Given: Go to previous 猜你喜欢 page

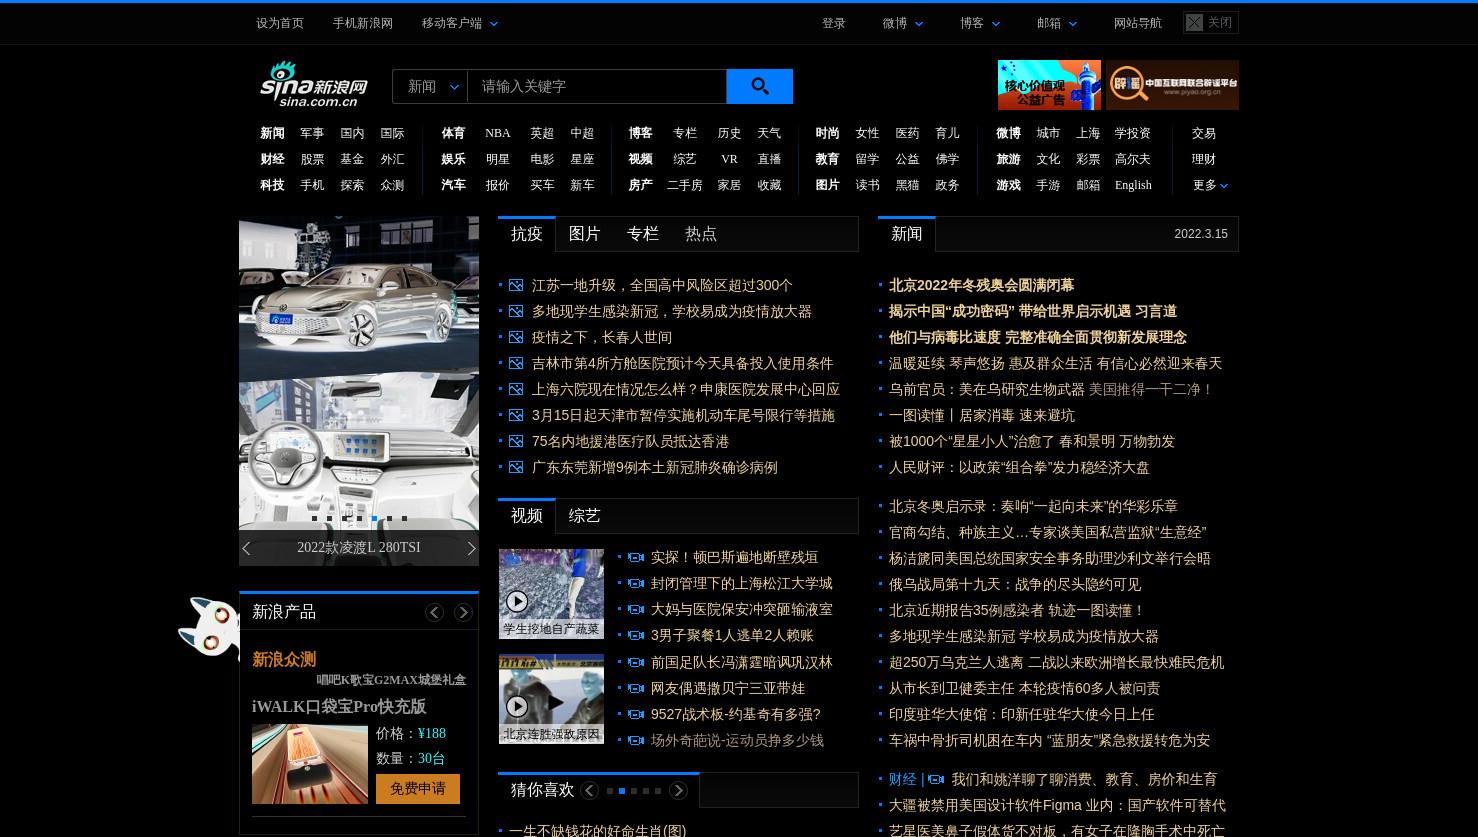Looking at the screenshot, I should click(589, 791).
